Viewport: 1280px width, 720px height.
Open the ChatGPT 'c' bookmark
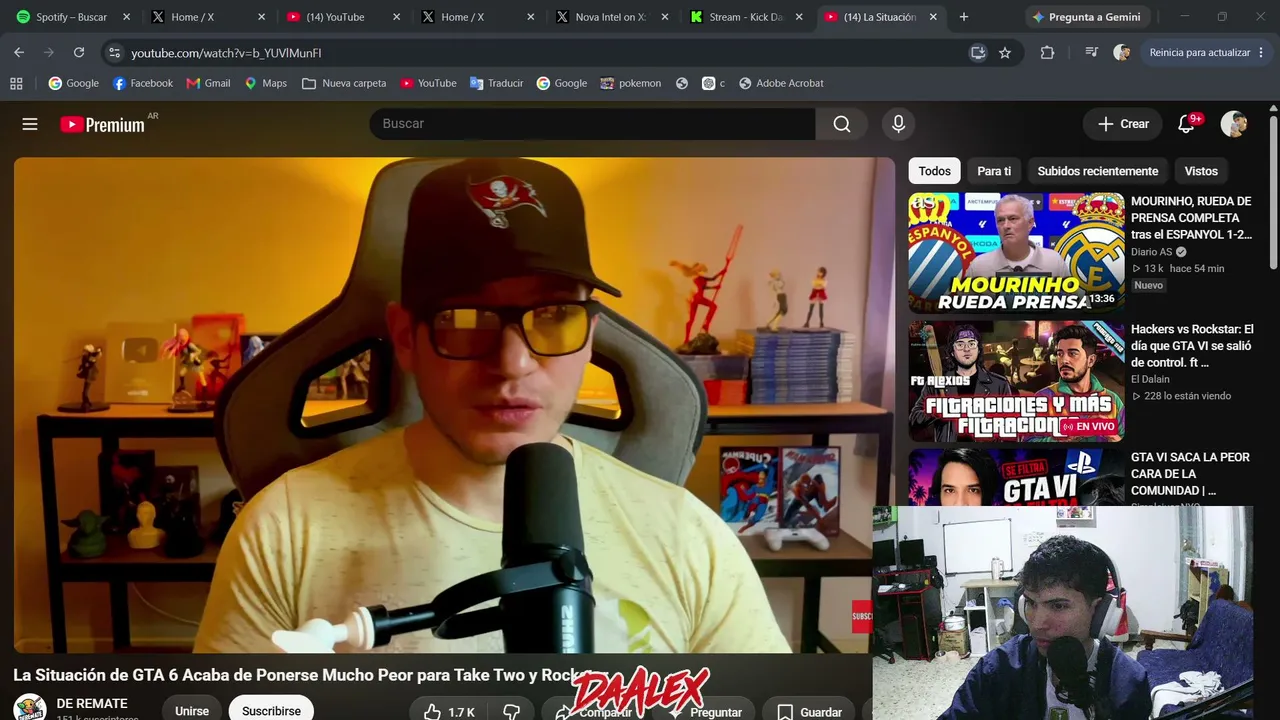(x=713, y=83)
